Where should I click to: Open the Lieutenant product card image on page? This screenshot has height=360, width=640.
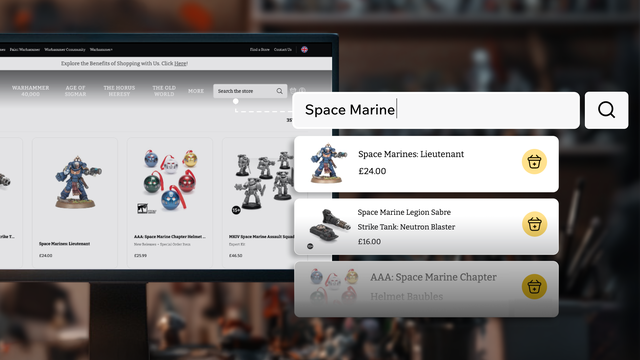(x=78, y=182)
